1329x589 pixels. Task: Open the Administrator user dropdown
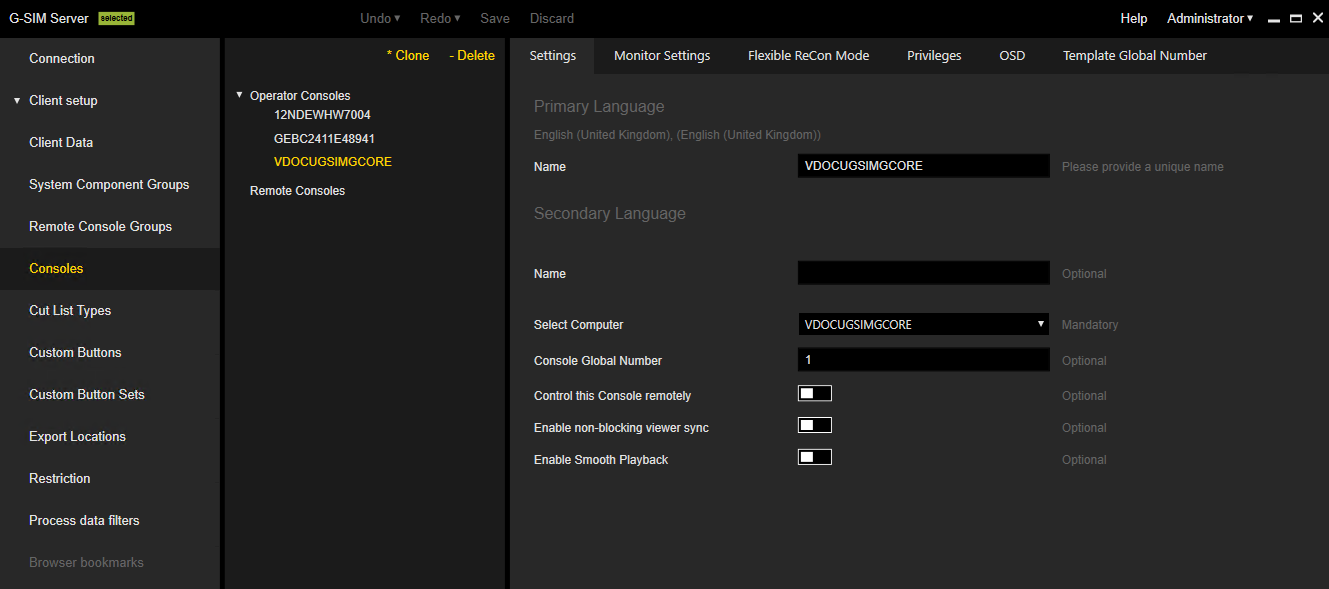tap(1210, 18)
